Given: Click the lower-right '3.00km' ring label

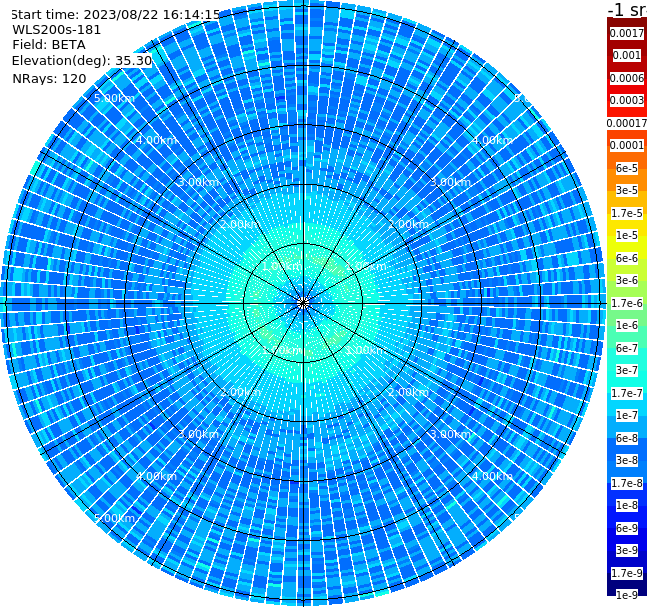Looking at the screenshot, I should pyautogui.click(x=451, y=434).
